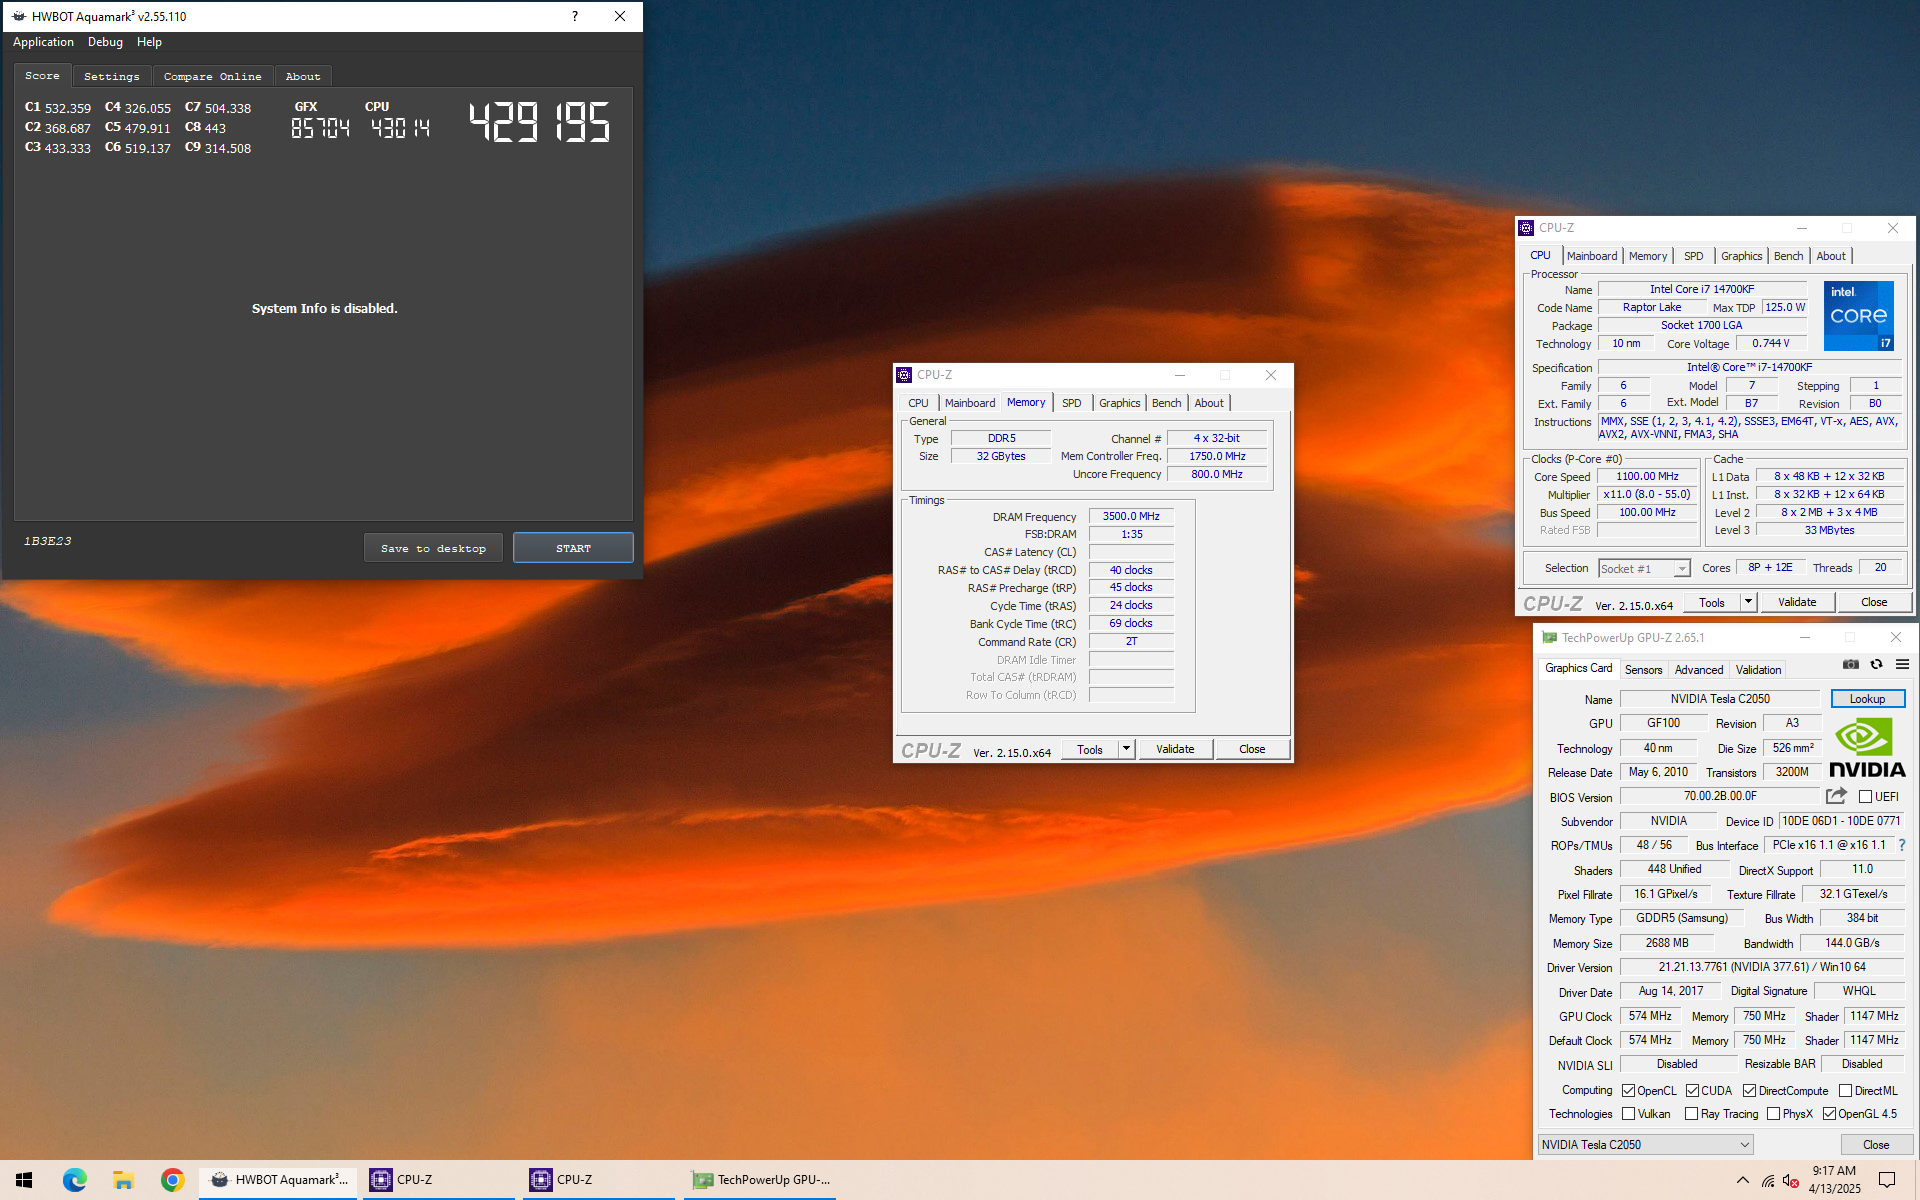
Task: Select TechPowerUp GPU-Z taskbar button
Action: pos(761,1180)
